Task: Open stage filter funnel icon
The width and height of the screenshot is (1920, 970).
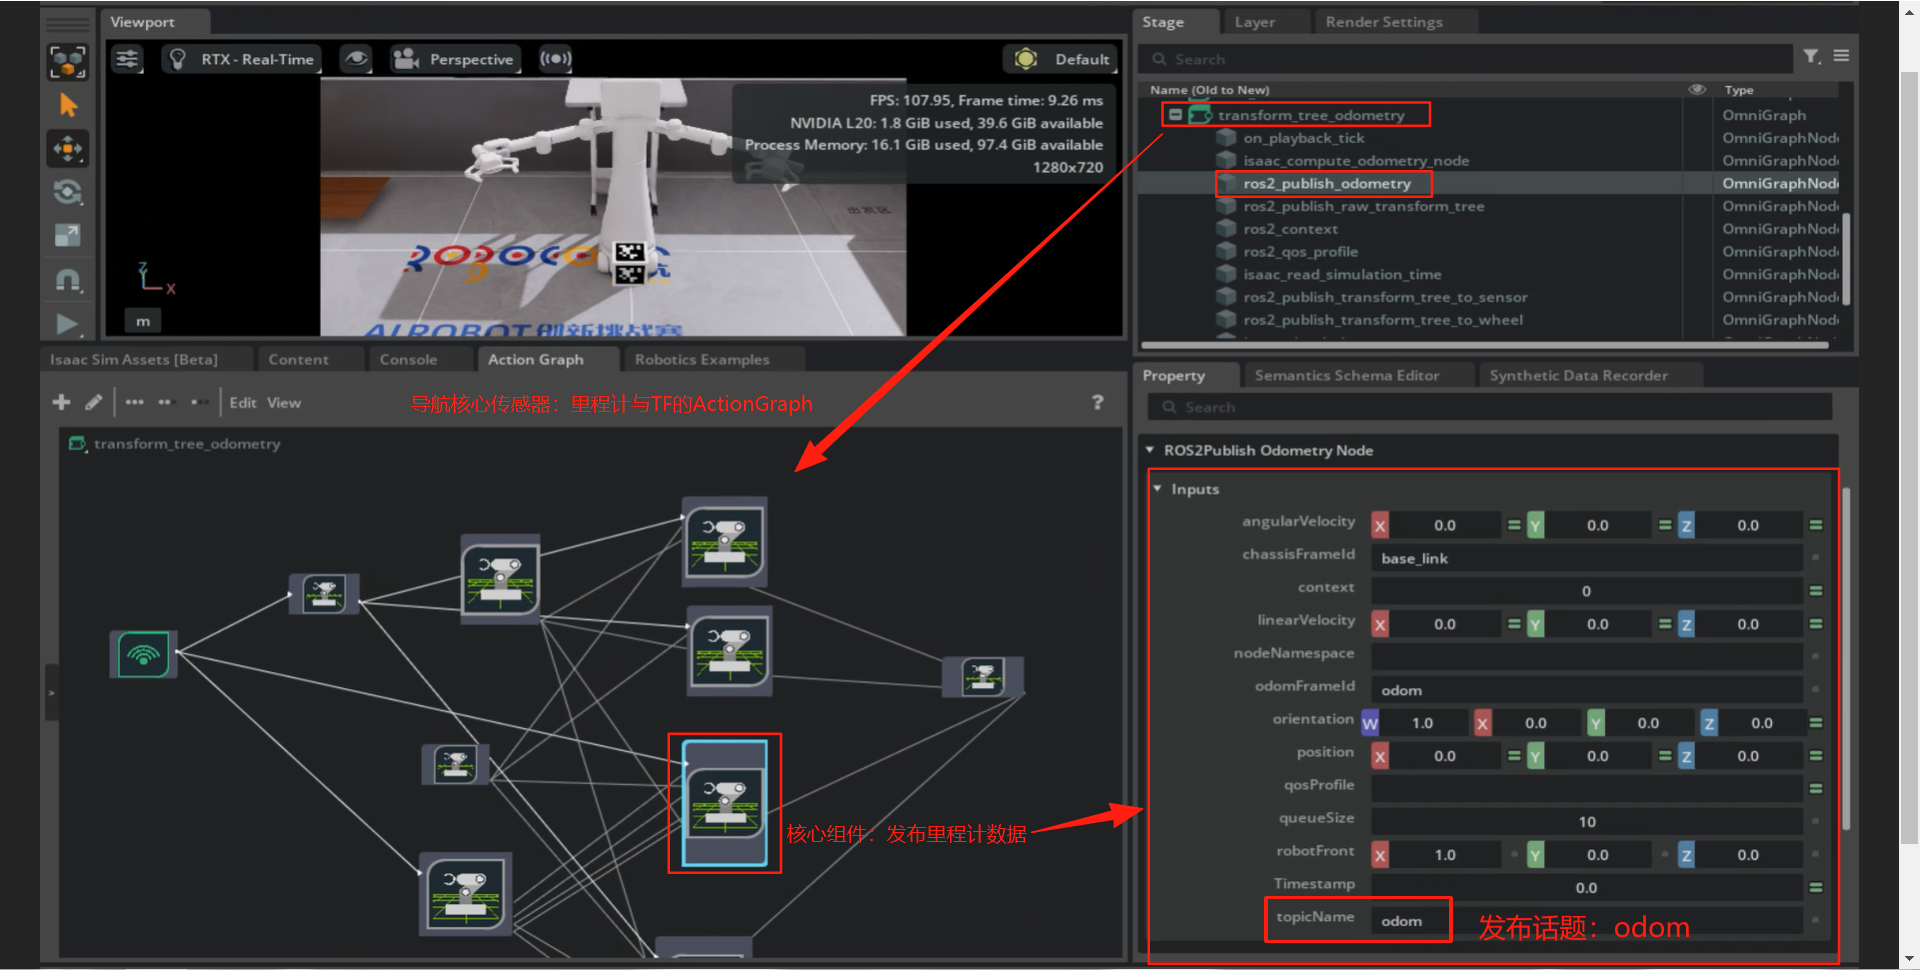Action: (1812, 57)
